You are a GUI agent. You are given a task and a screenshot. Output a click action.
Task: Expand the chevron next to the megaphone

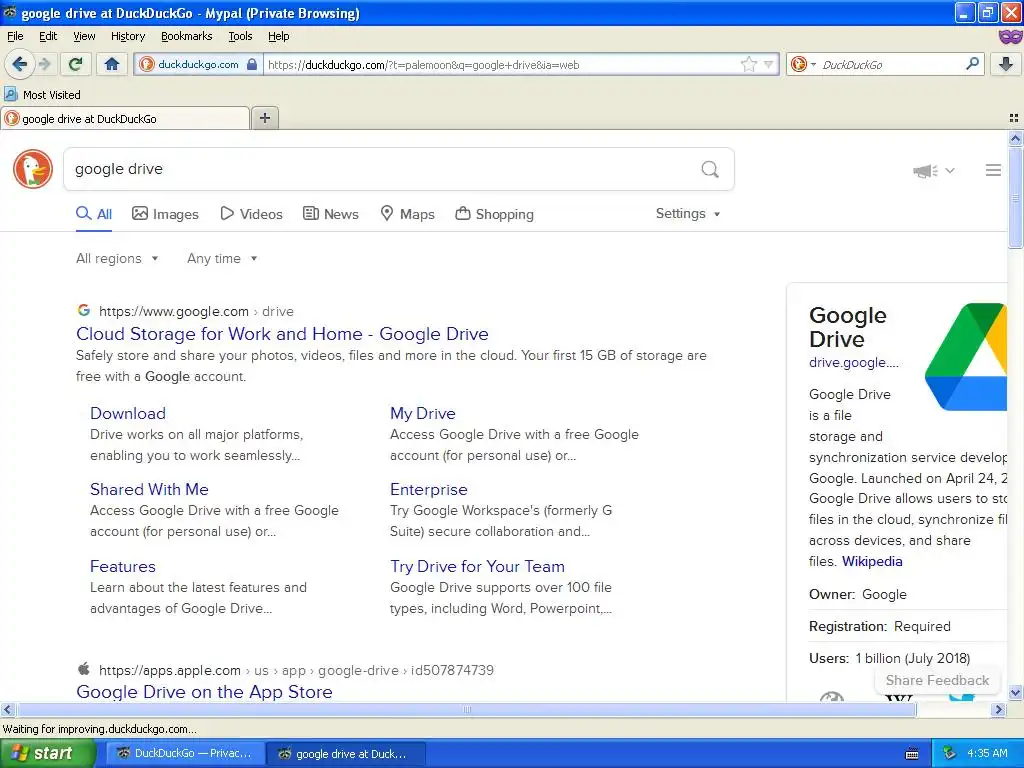(x=950, y=170)
